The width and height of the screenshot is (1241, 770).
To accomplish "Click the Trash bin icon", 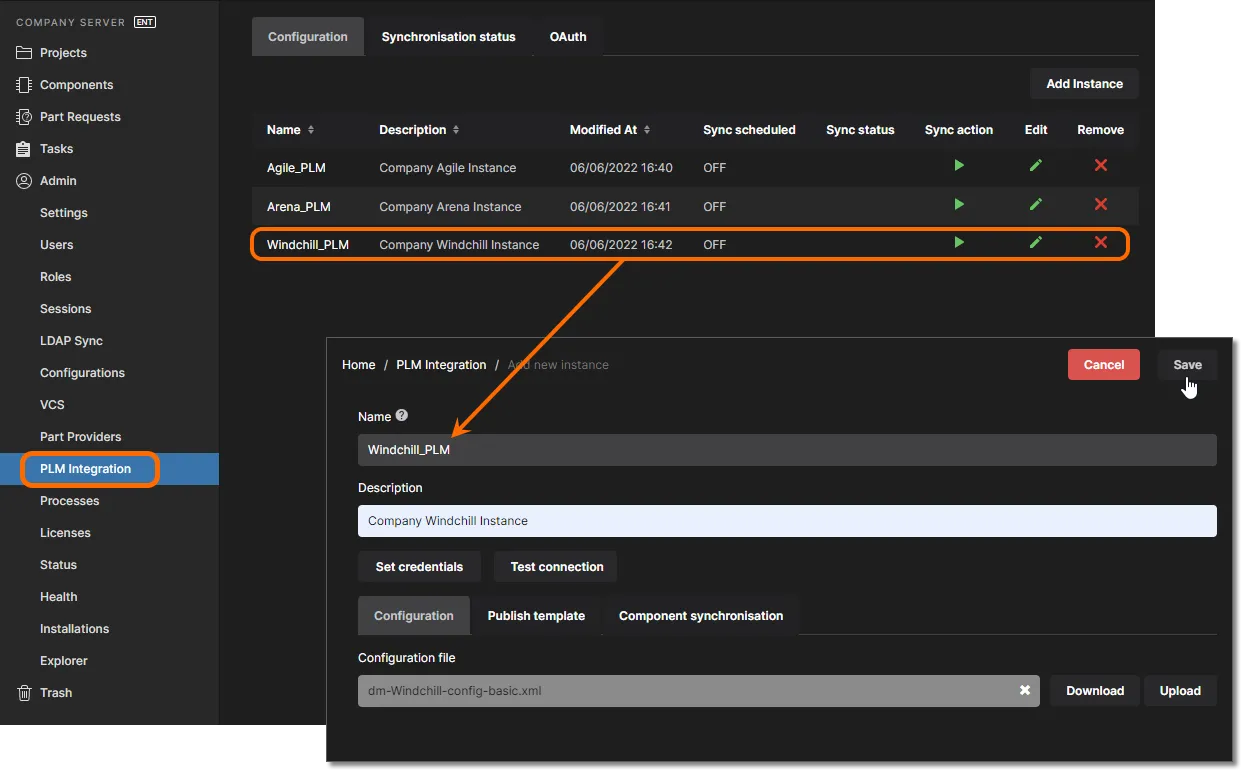I will click(x=24, y=693).
